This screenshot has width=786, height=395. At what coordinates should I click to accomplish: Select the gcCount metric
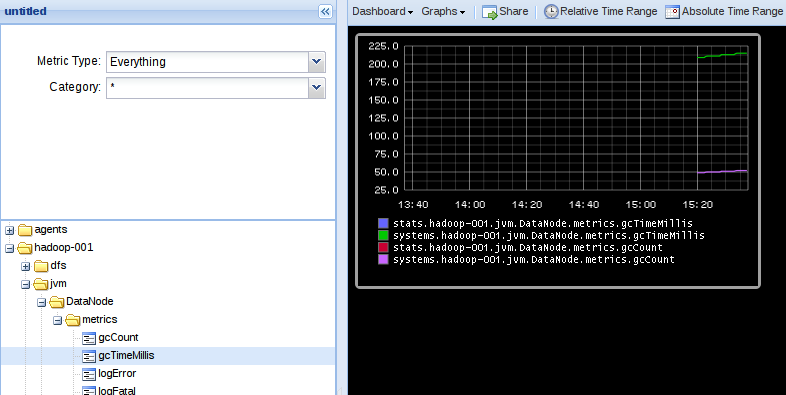118,338
